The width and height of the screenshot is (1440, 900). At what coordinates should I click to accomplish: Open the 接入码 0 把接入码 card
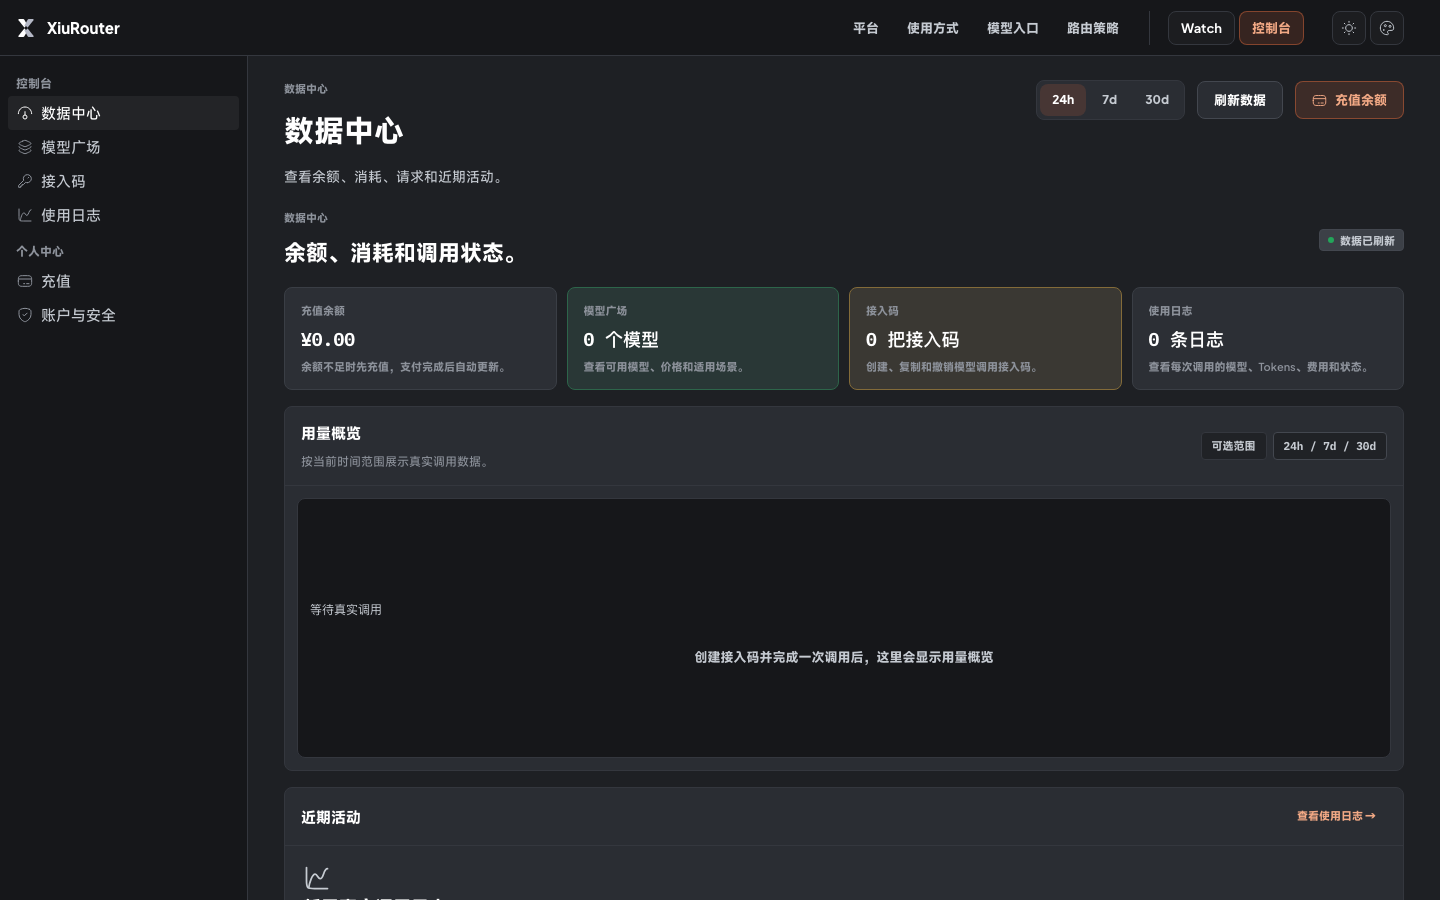985,338
